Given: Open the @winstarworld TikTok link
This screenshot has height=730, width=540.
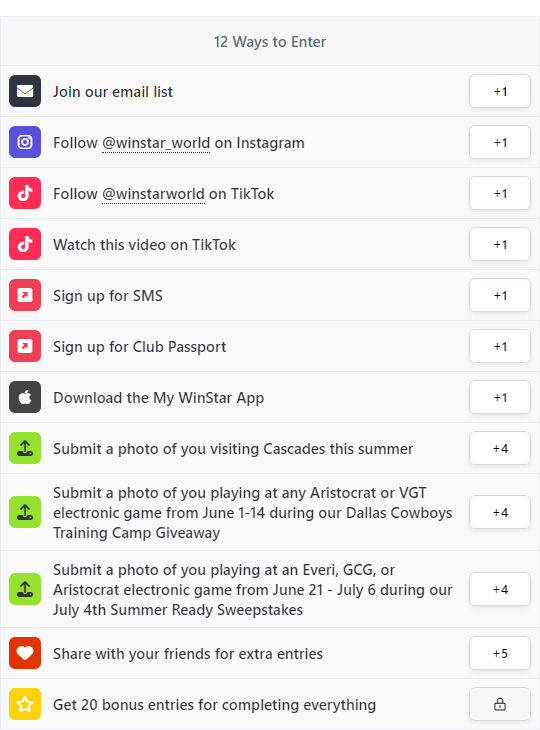Looking at the screenshot, I should (153, 194).
